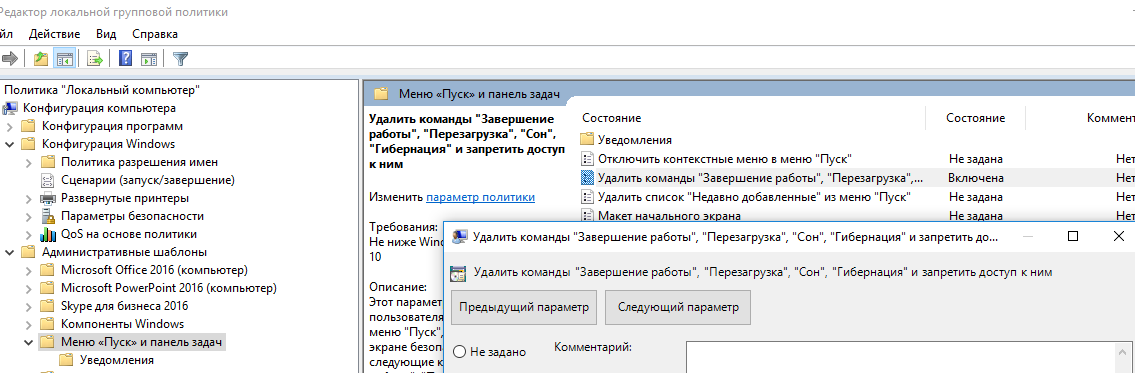Collapse Меню «Пуск» и панель задач node
The image size is (1135, 373).
(29, 342)
